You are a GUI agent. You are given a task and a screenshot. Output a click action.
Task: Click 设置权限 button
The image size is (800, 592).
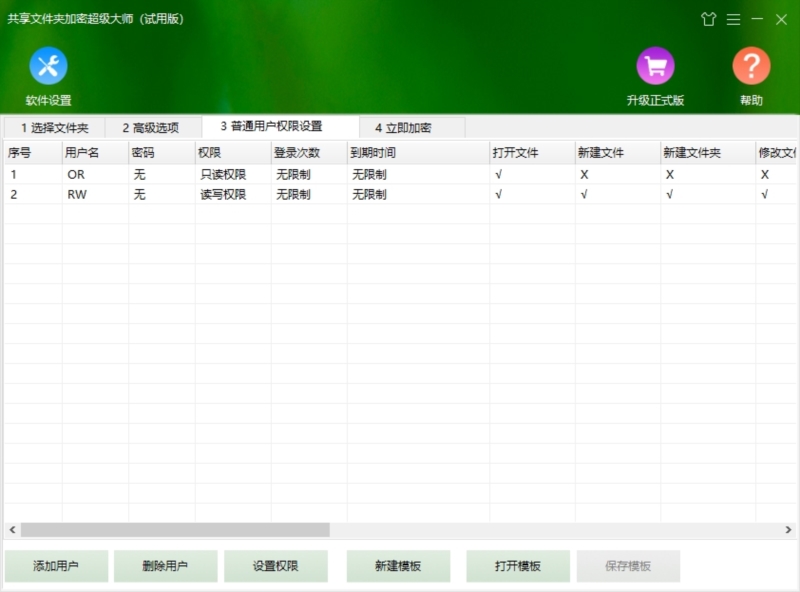pyautogui.click(x=276, y=565)
